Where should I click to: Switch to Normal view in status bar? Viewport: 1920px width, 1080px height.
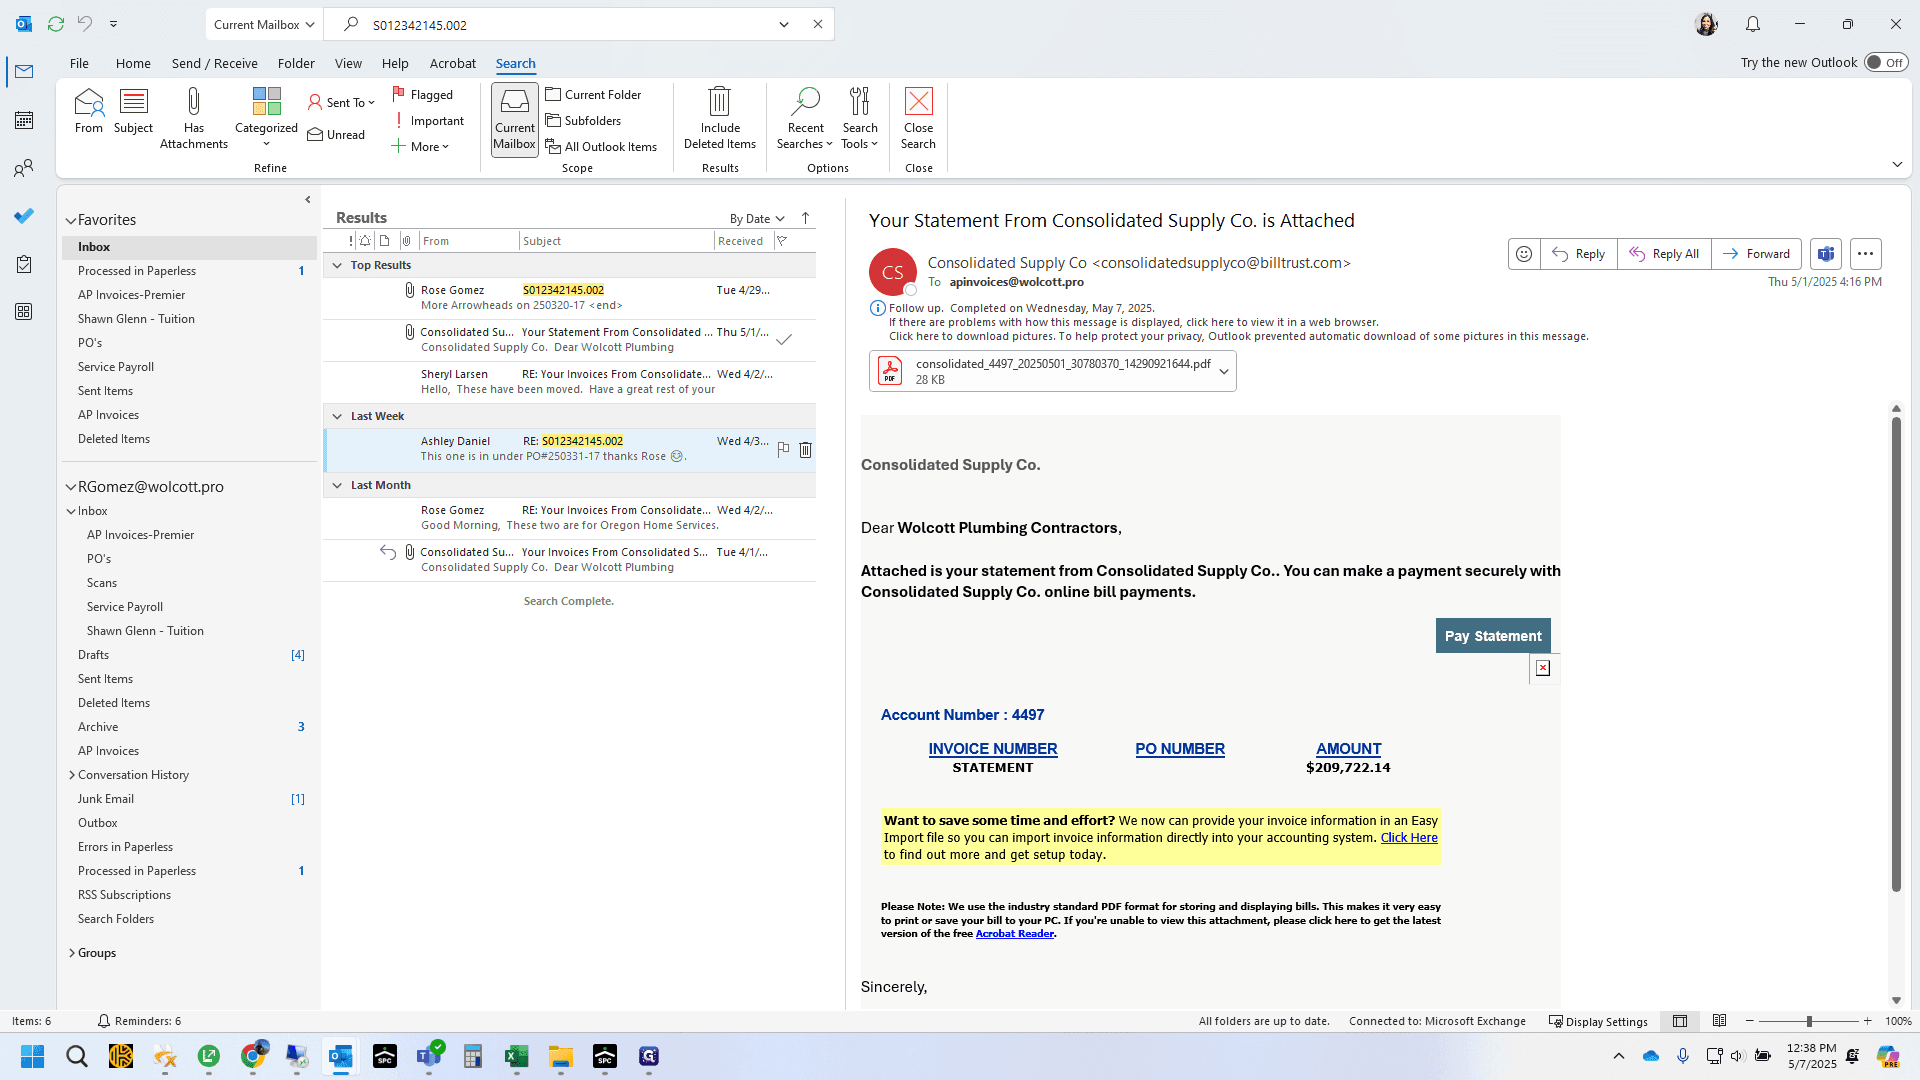pyautogui.click(x=1680, y=1021)
